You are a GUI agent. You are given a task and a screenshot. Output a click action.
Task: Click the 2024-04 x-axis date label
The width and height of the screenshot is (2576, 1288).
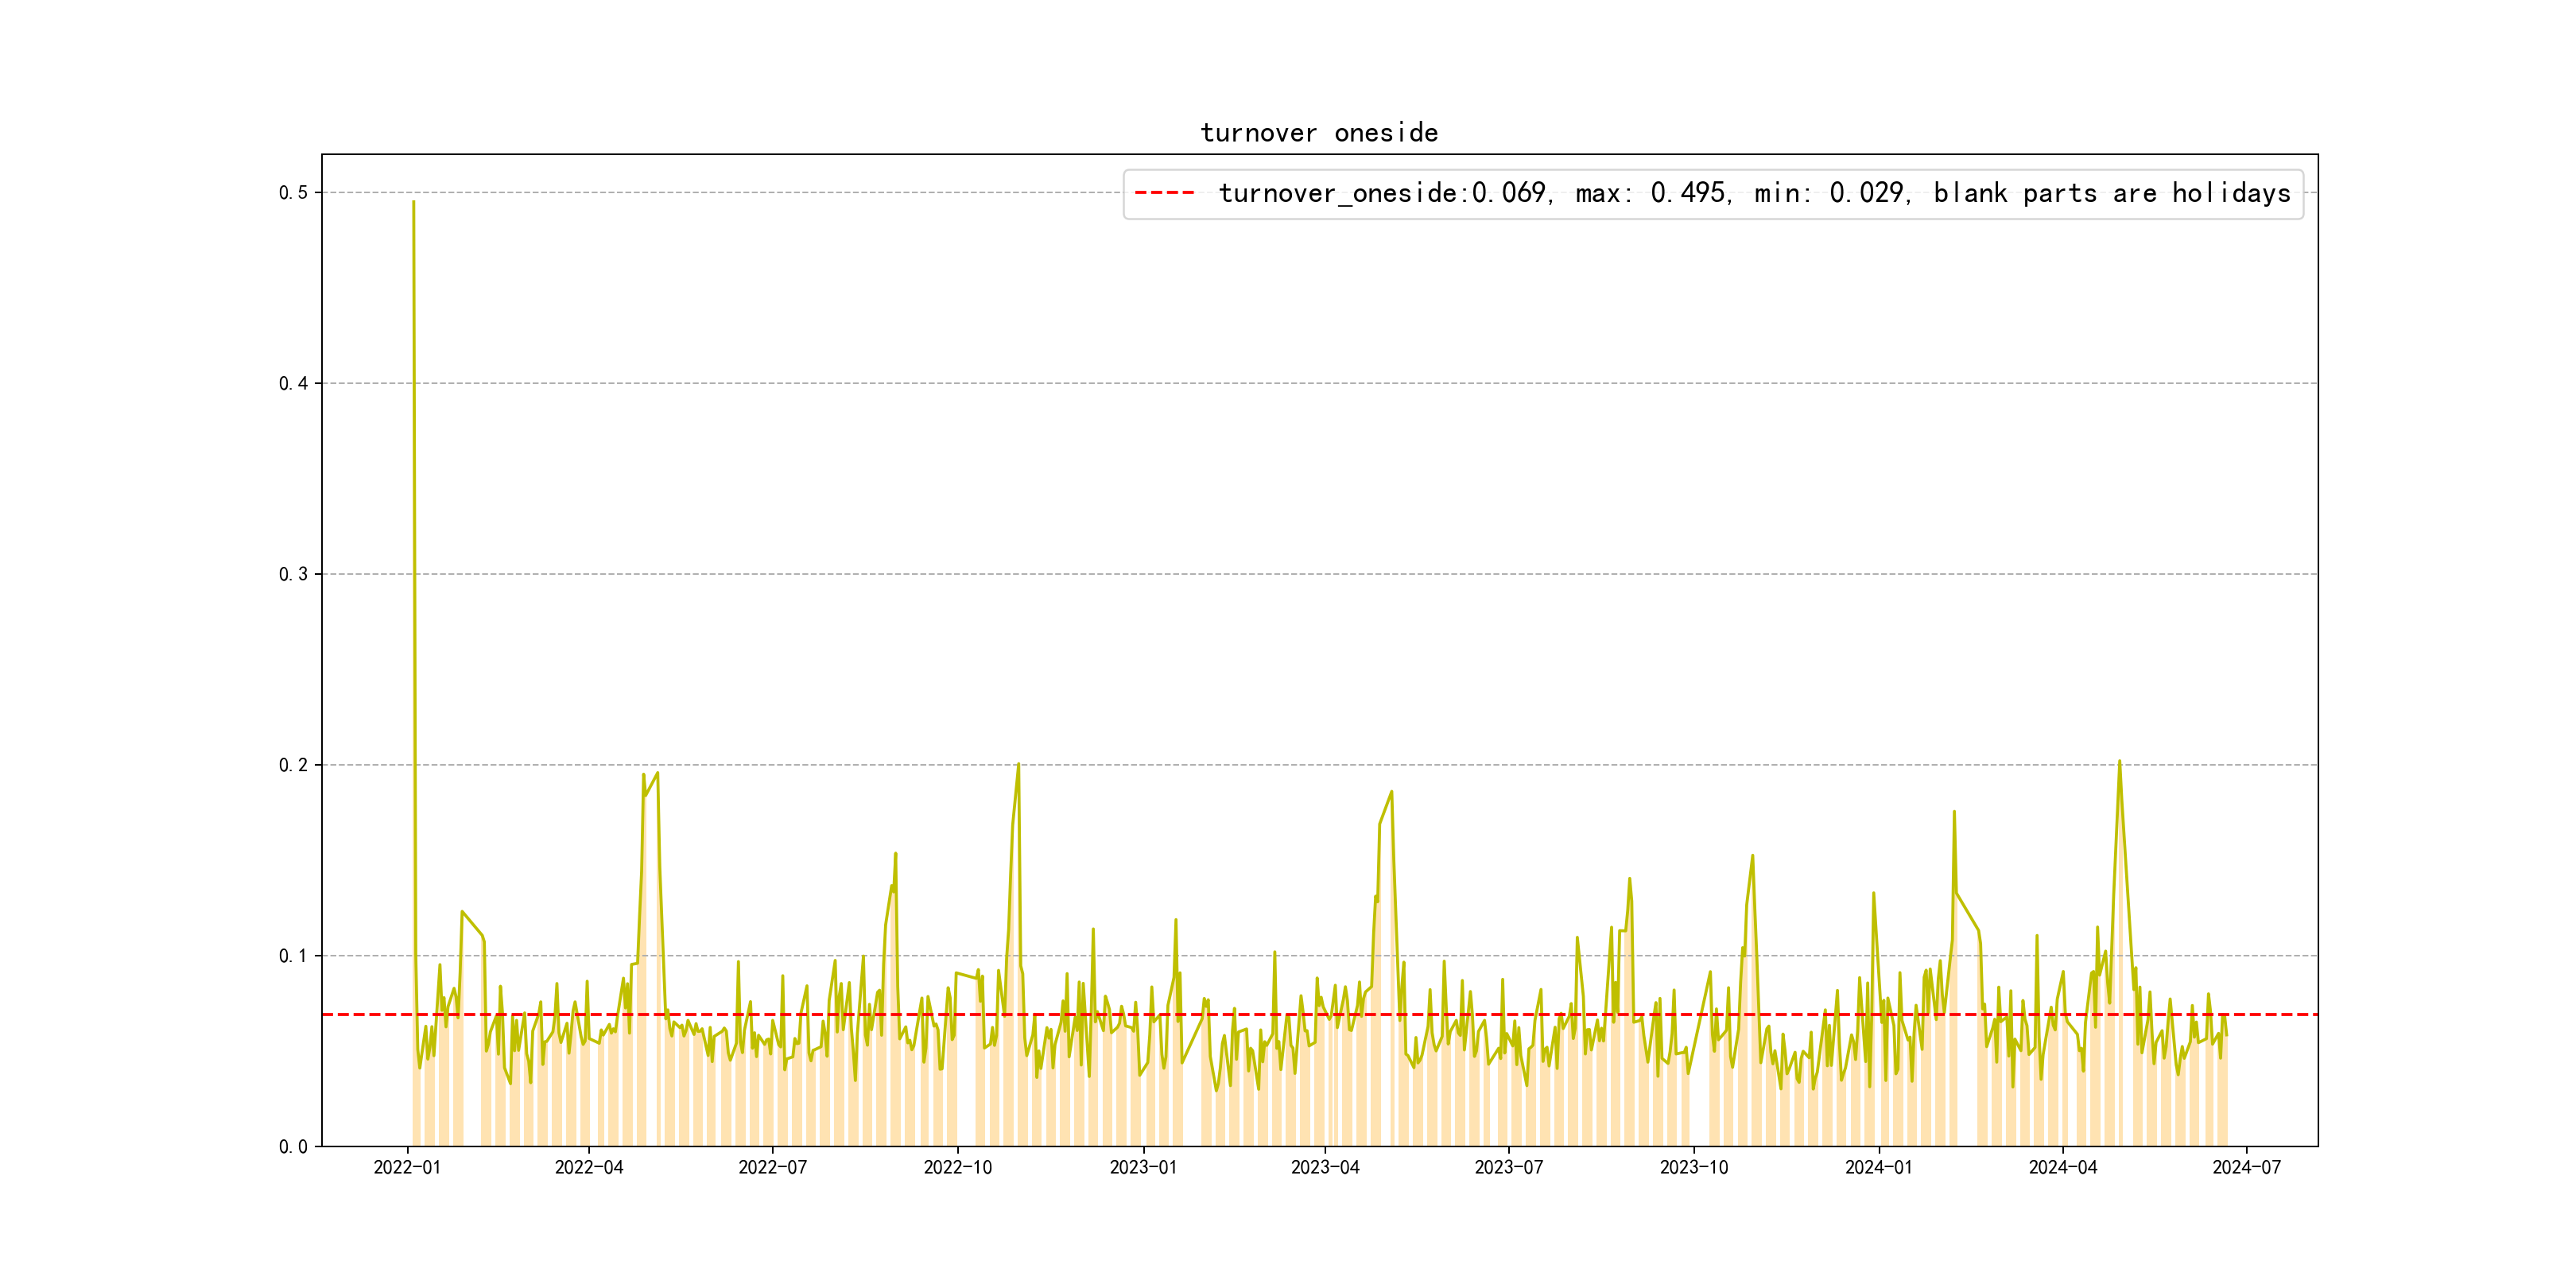[x=2063, y=1168]
